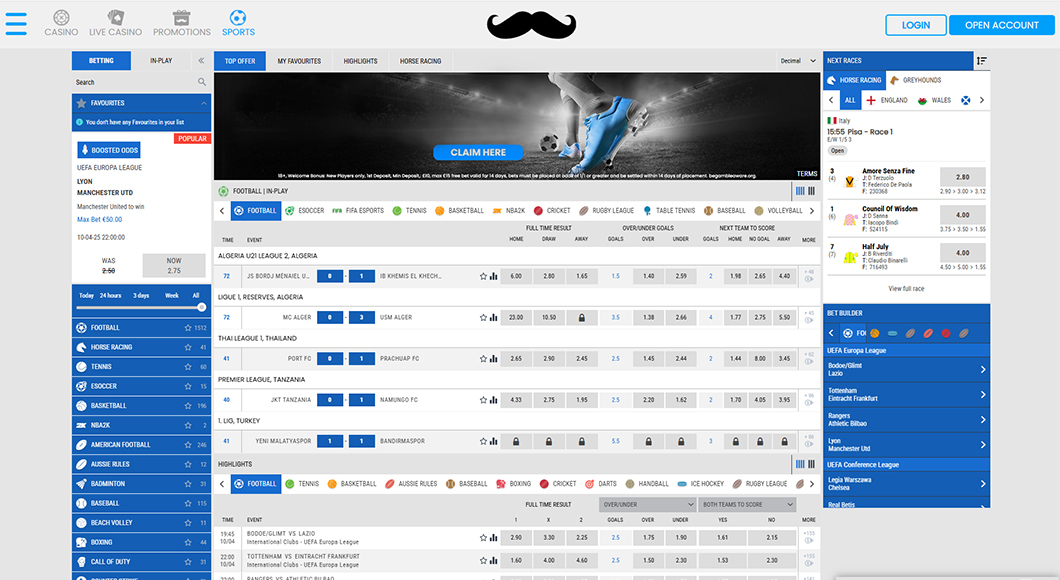
Task: Open the Highlights tab
Action: click(x=360, y=61)
